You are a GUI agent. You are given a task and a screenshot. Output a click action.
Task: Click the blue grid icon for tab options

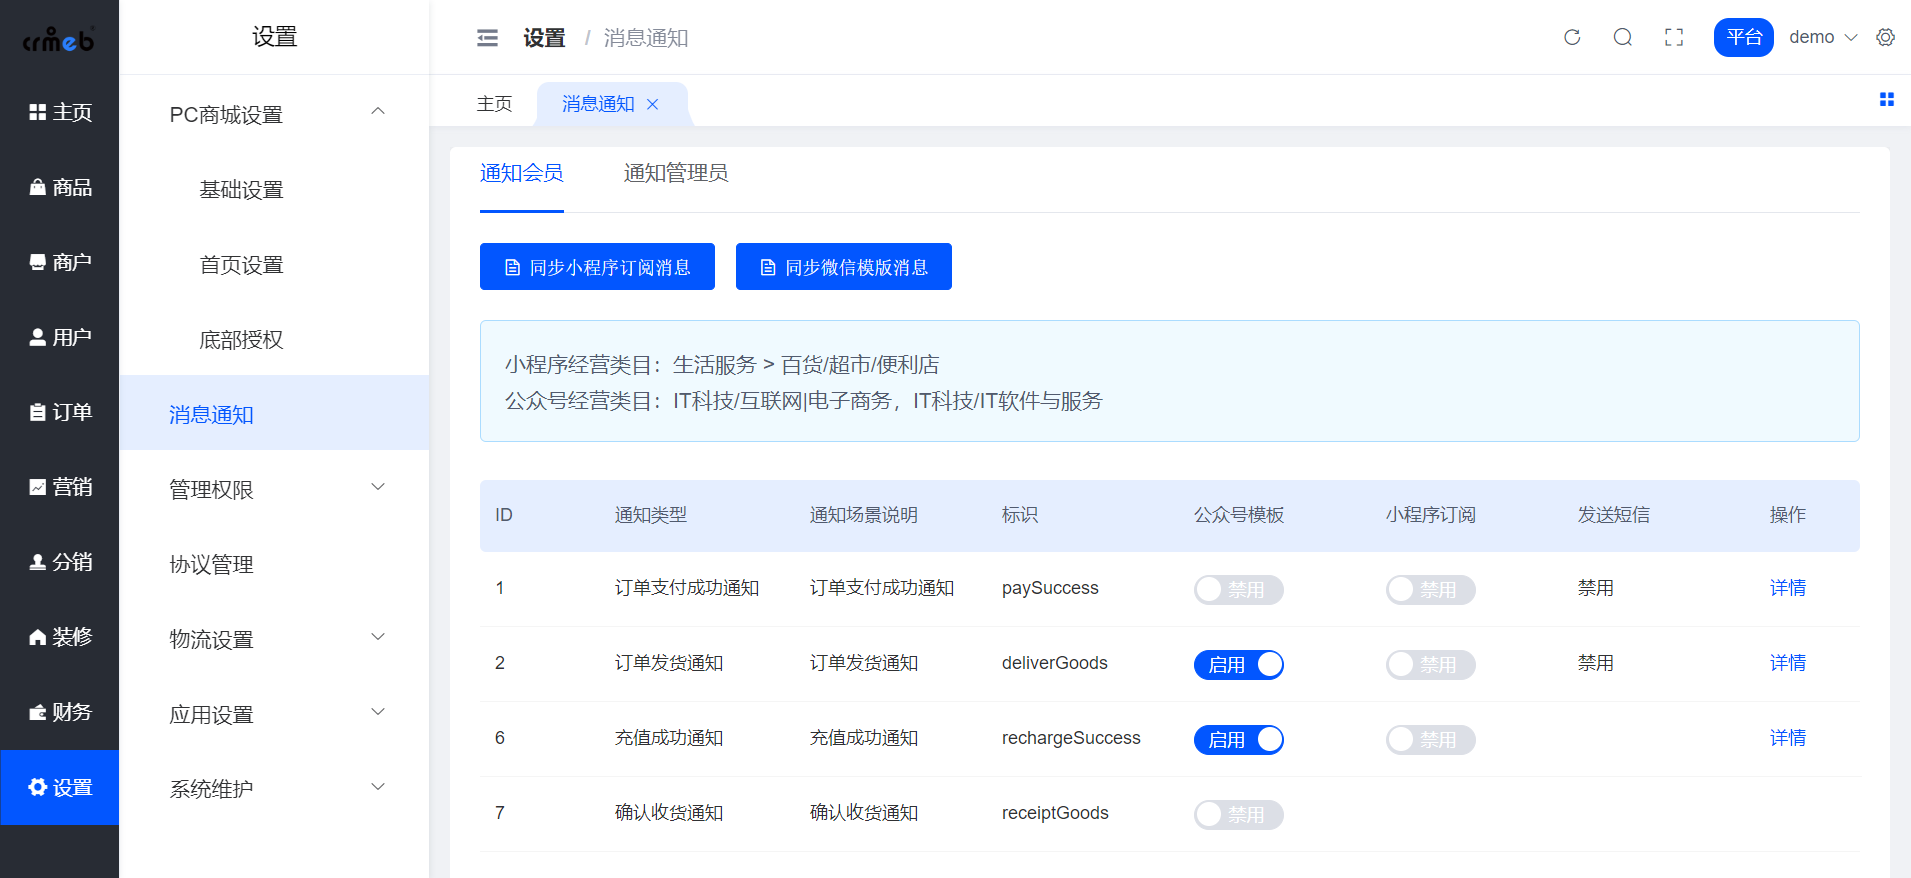click(x=1886, y=99)
